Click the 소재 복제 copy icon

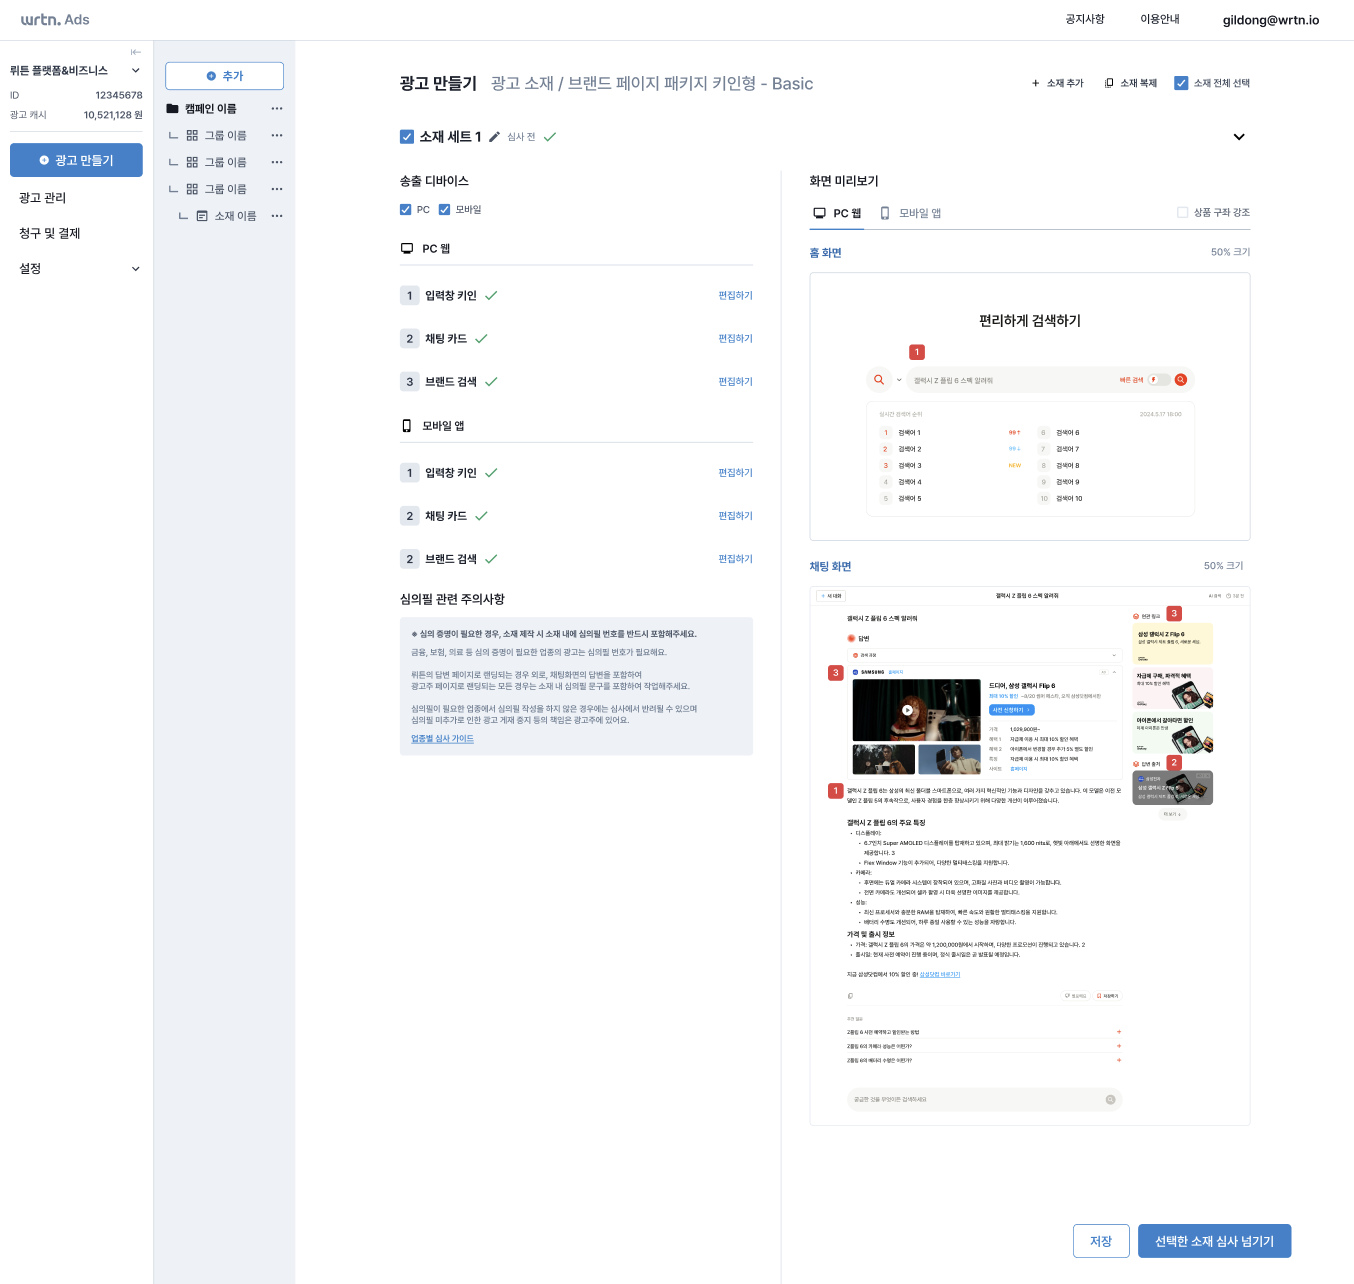(x=1109, y=83)
